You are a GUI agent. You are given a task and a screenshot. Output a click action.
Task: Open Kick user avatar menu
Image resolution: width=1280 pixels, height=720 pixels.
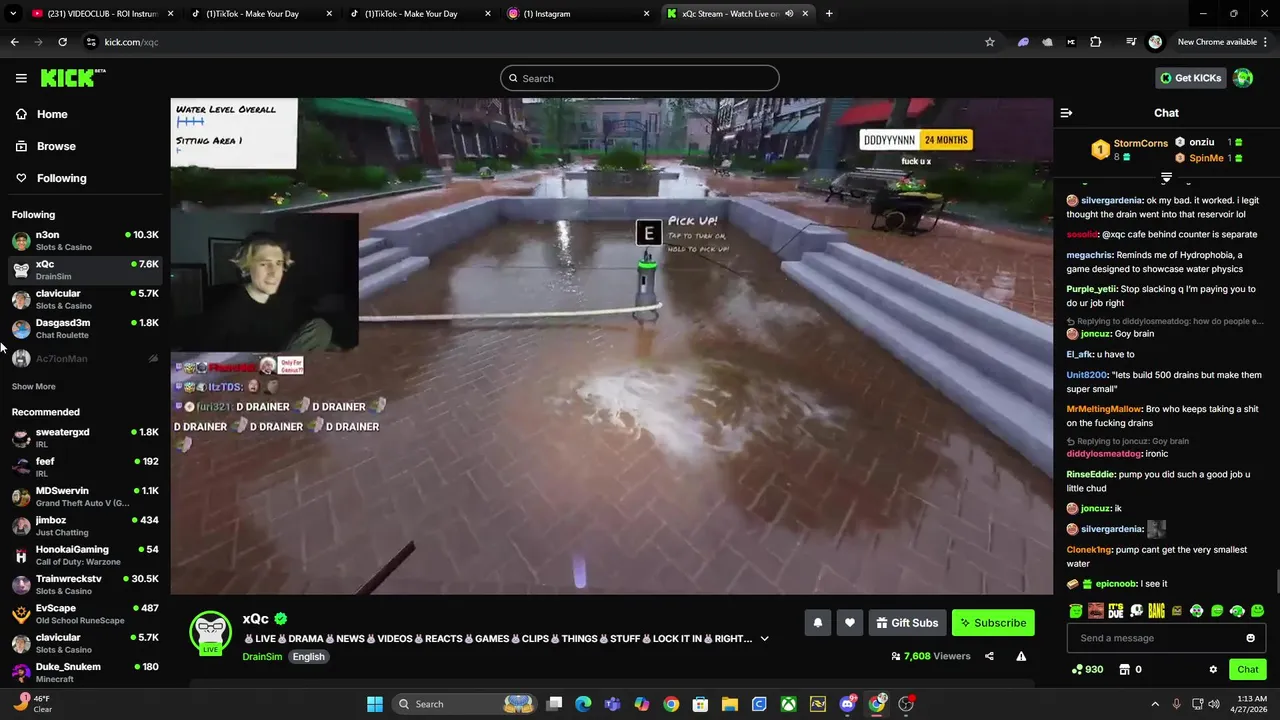pos(1243,78)
